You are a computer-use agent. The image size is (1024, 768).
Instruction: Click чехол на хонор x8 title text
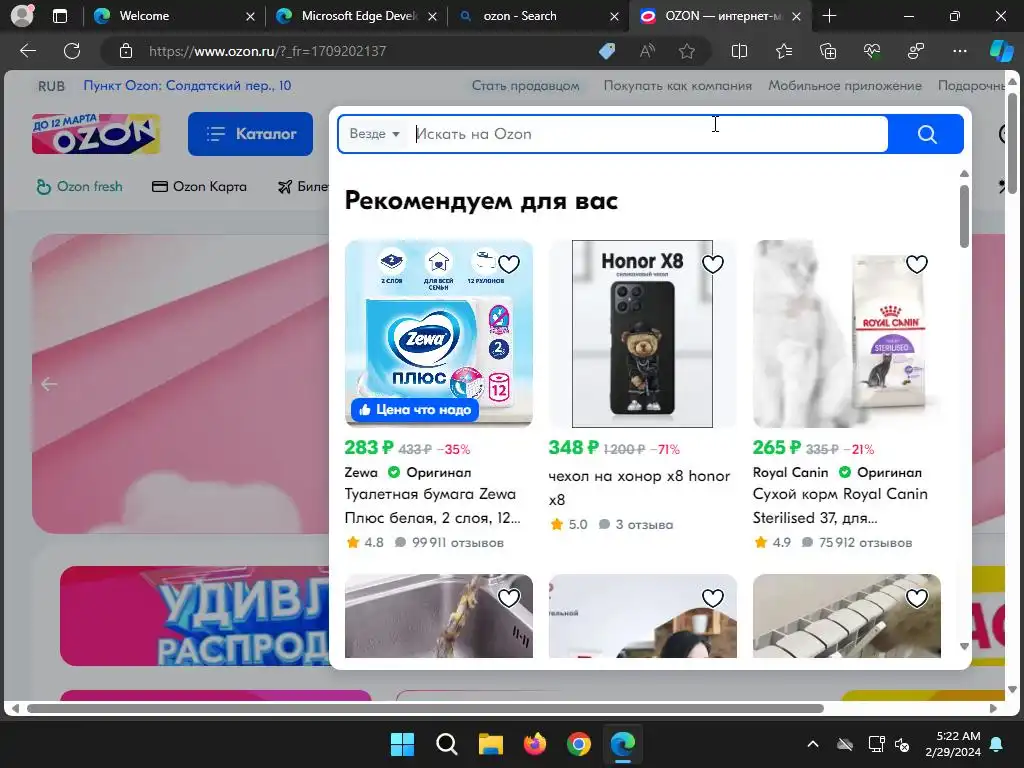tap(639, 488)
